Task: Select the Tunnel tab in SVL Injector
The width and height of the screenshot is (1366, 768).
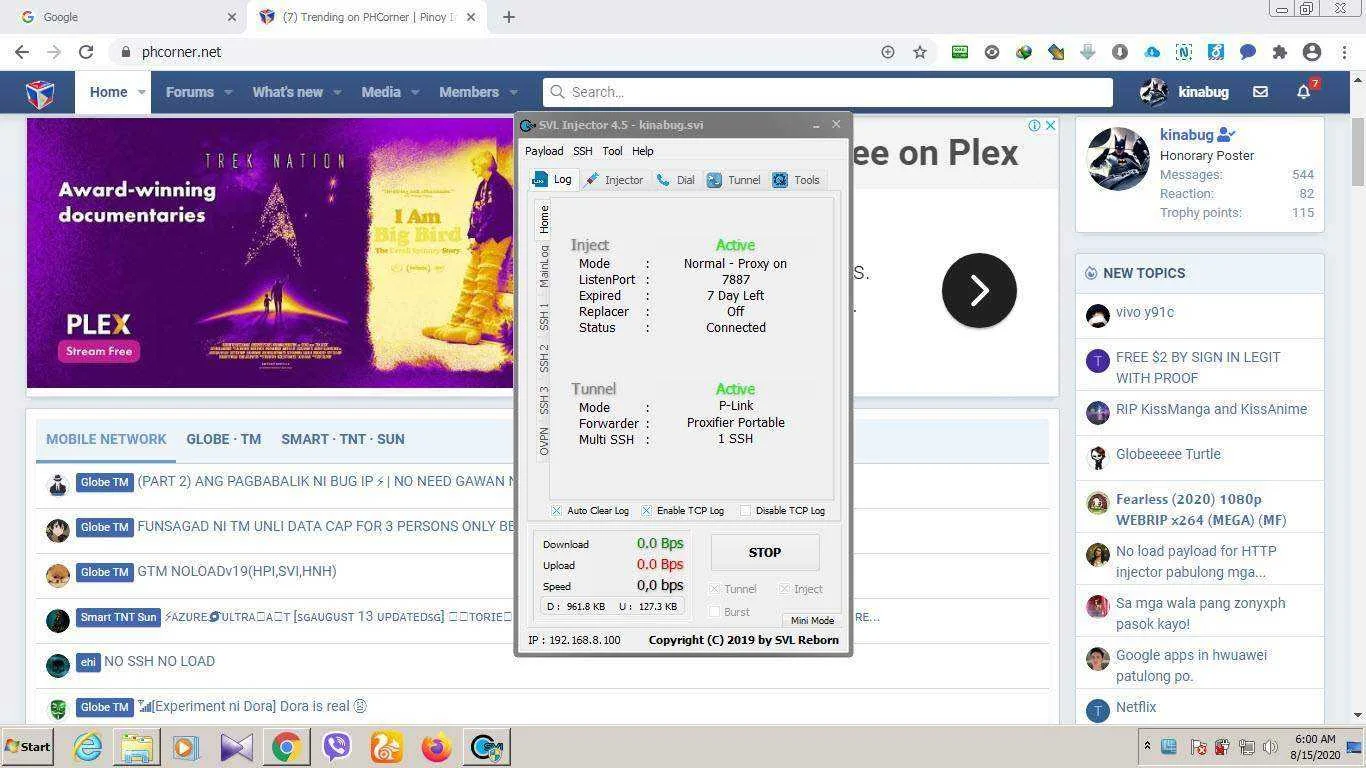Action: pyautogui.click(x=733, y=180)
